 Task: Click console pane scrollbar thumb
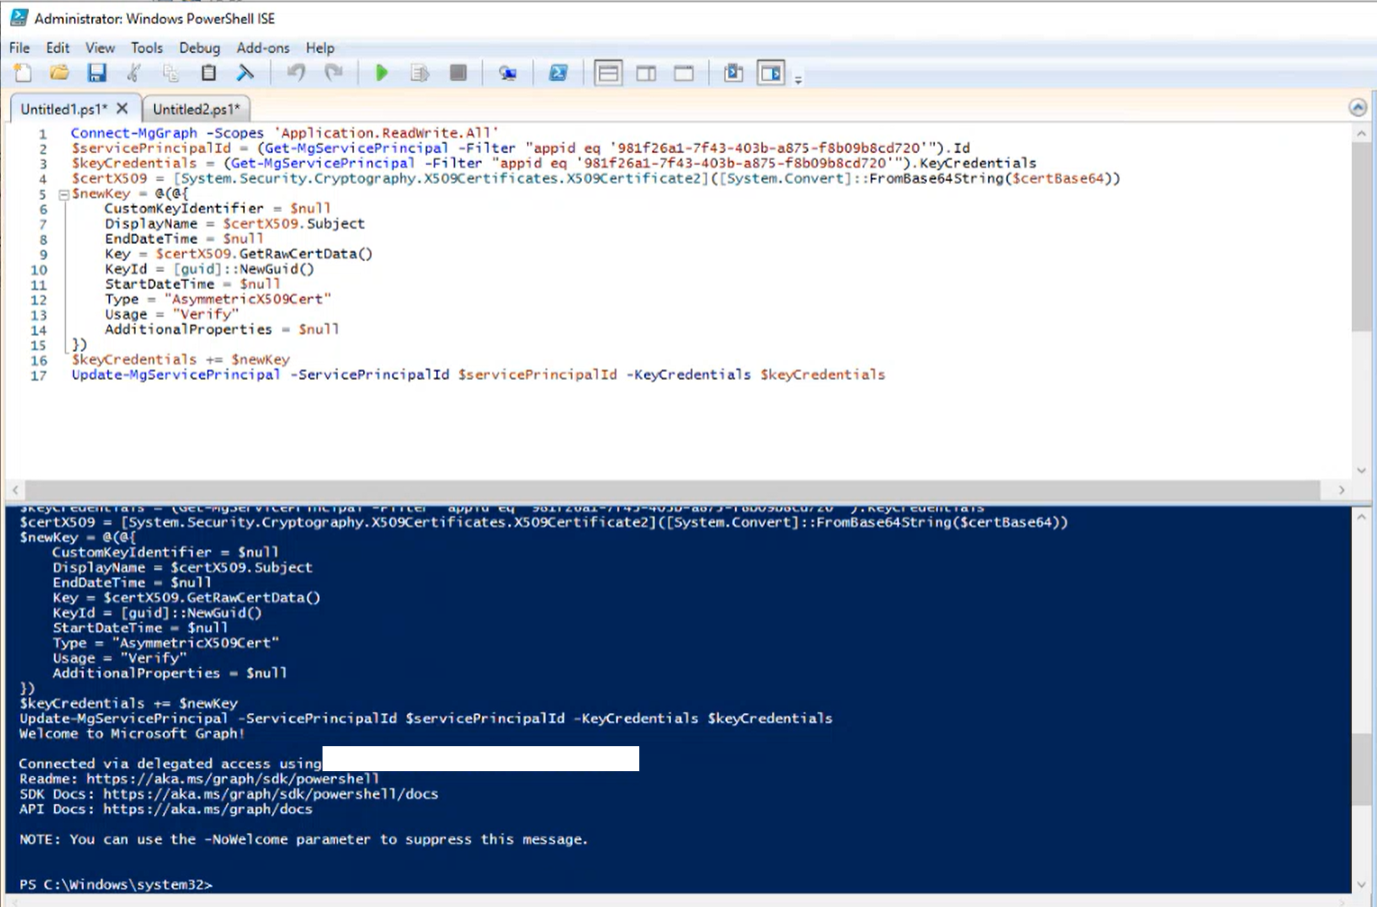1361,768
